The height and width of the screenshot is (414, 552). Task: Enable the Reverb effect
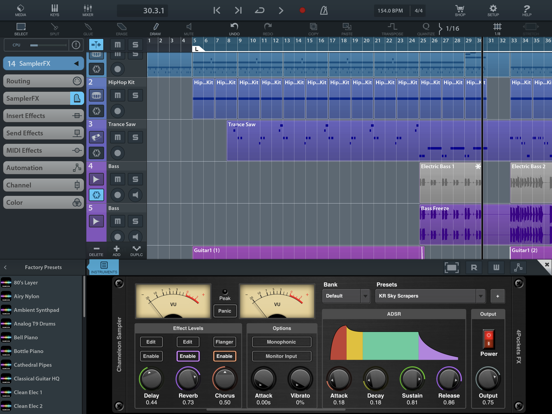[188, 356]
